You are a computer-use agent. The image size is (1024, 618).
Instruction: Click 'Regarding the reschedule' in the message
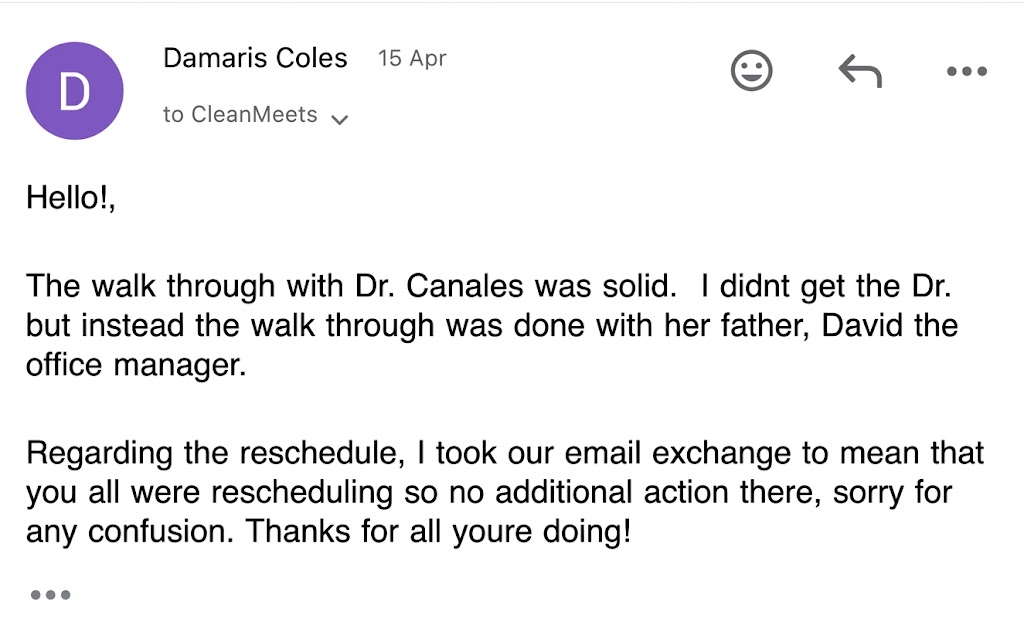[216, 453]
